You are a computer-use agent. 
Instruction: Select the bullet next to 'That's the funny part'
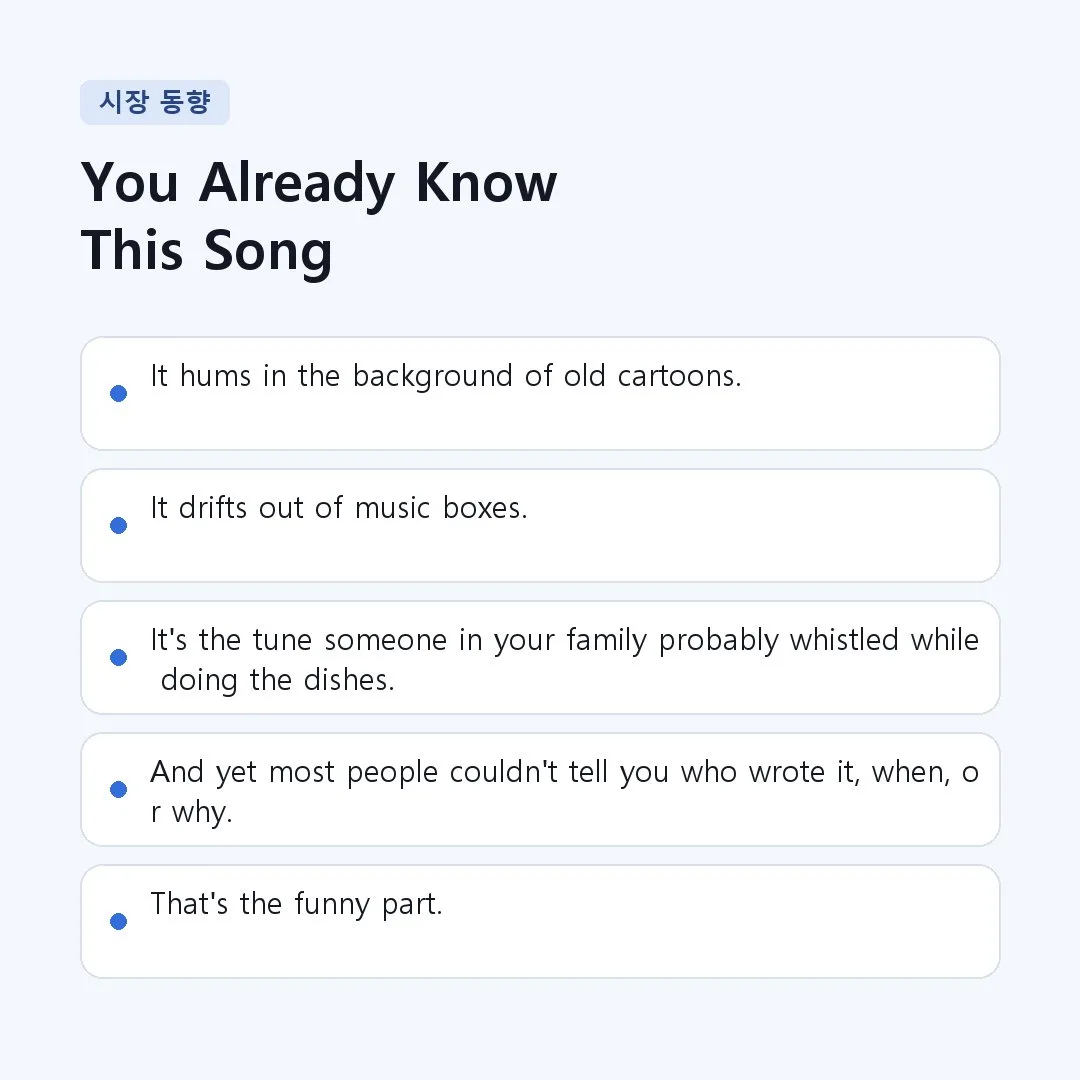(x=118, y=922)
